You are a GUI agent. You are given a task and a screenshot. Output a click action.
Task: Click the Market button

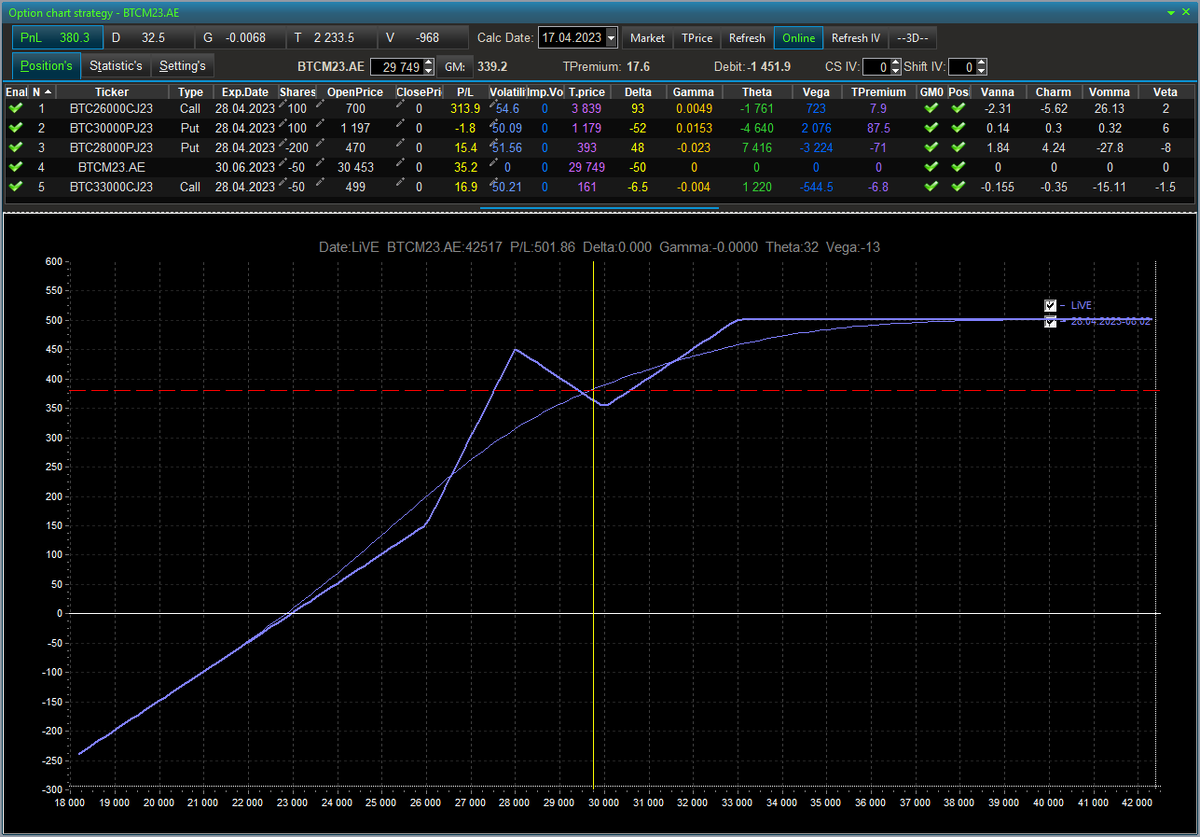click(647, 38)
